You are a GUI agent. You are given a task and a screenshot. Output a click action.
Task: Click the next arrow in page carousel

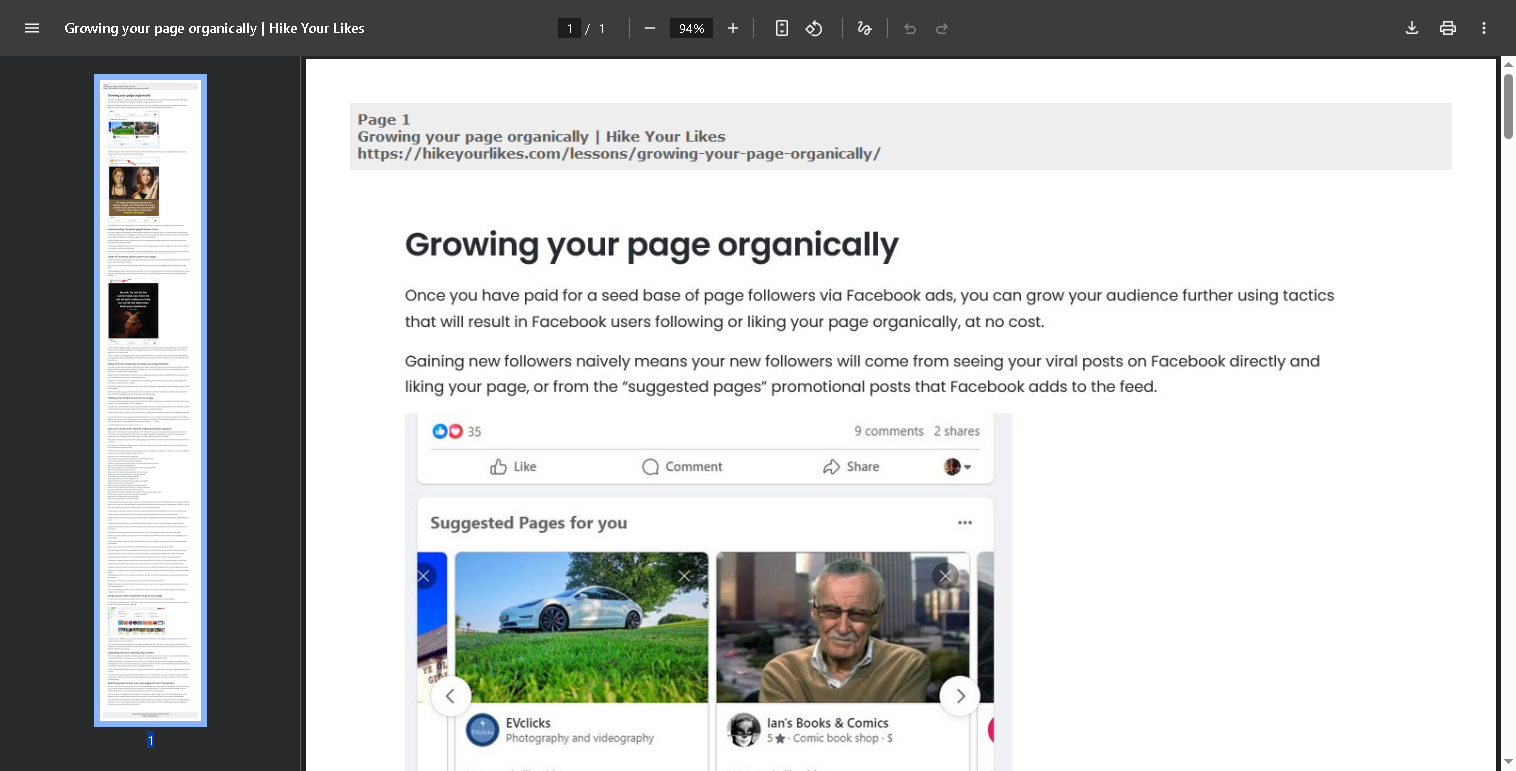[x=960, y=696]
